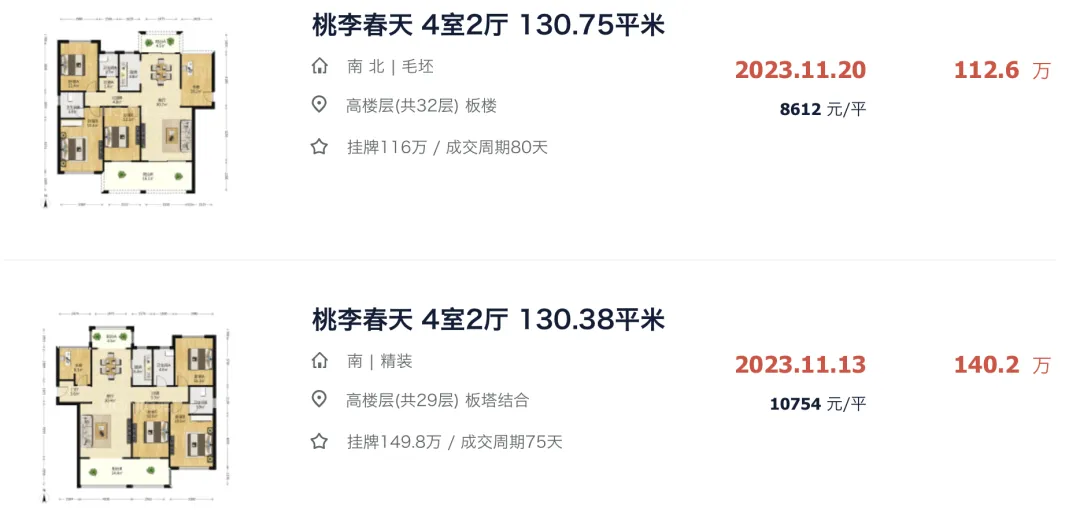Select the 2023.11.20 deal date
The width and height of the screenshot is (1080, 516).
(800, 70)
